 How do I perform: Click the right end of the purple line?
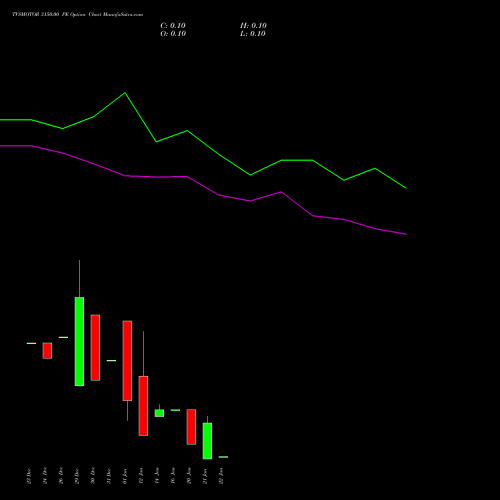[x=406, y=234]
